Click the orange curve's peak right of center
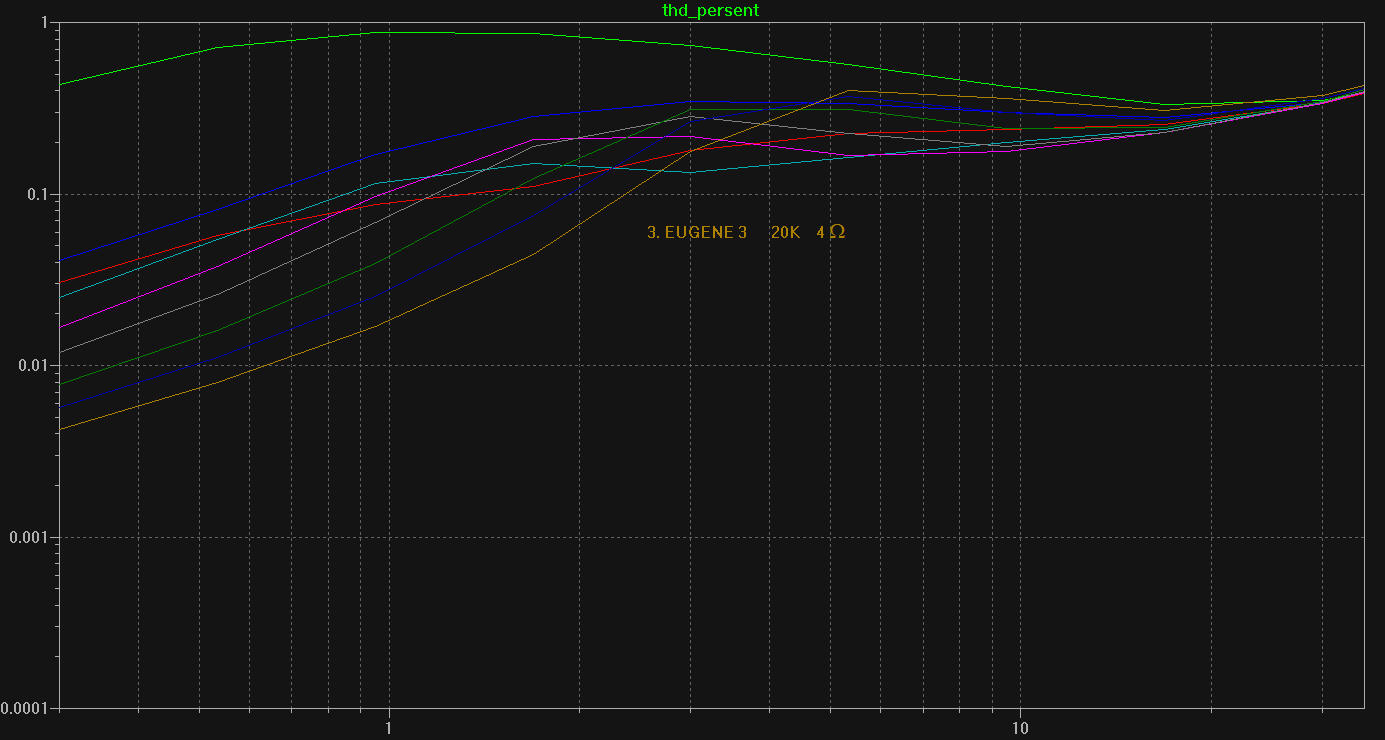 coord(849,91)
